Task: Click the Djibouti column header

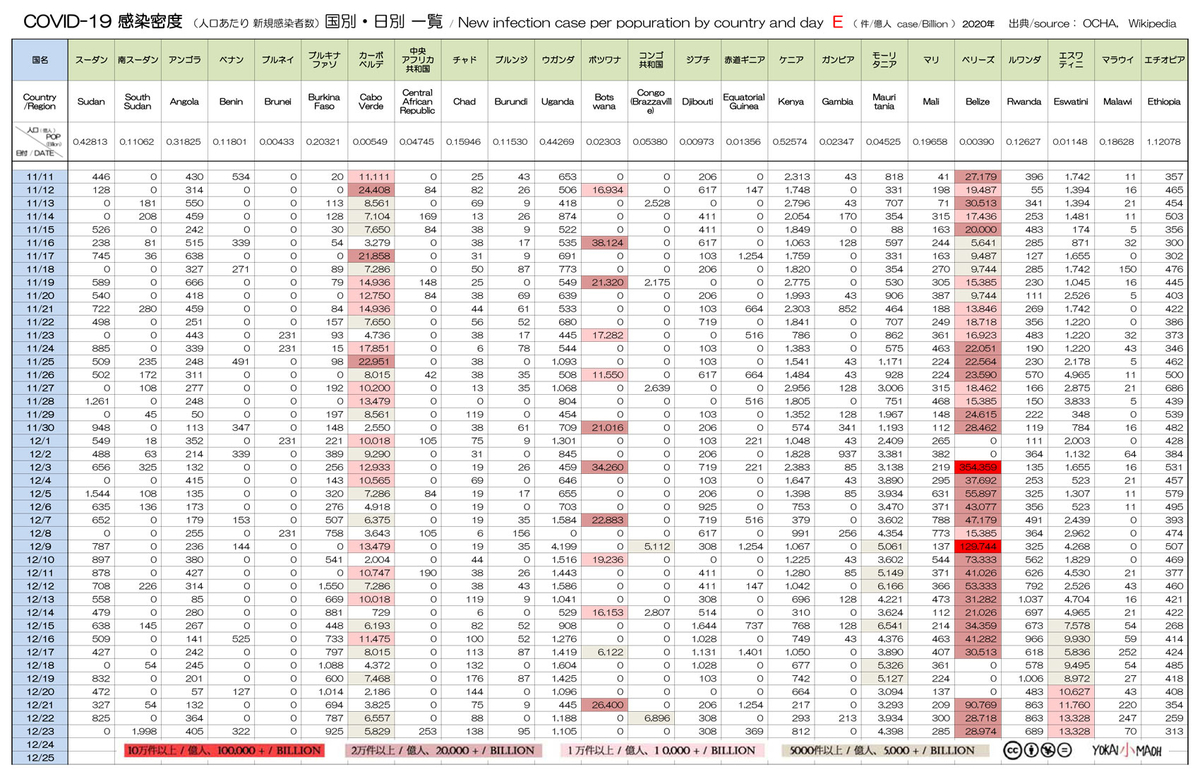Action: [x=698, y=102]
